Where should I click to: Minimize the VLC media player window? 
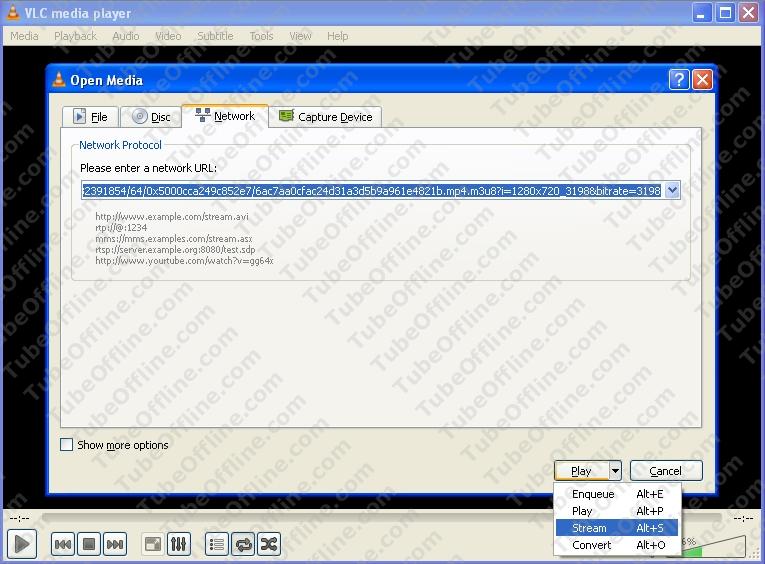[x=702, y=13]
